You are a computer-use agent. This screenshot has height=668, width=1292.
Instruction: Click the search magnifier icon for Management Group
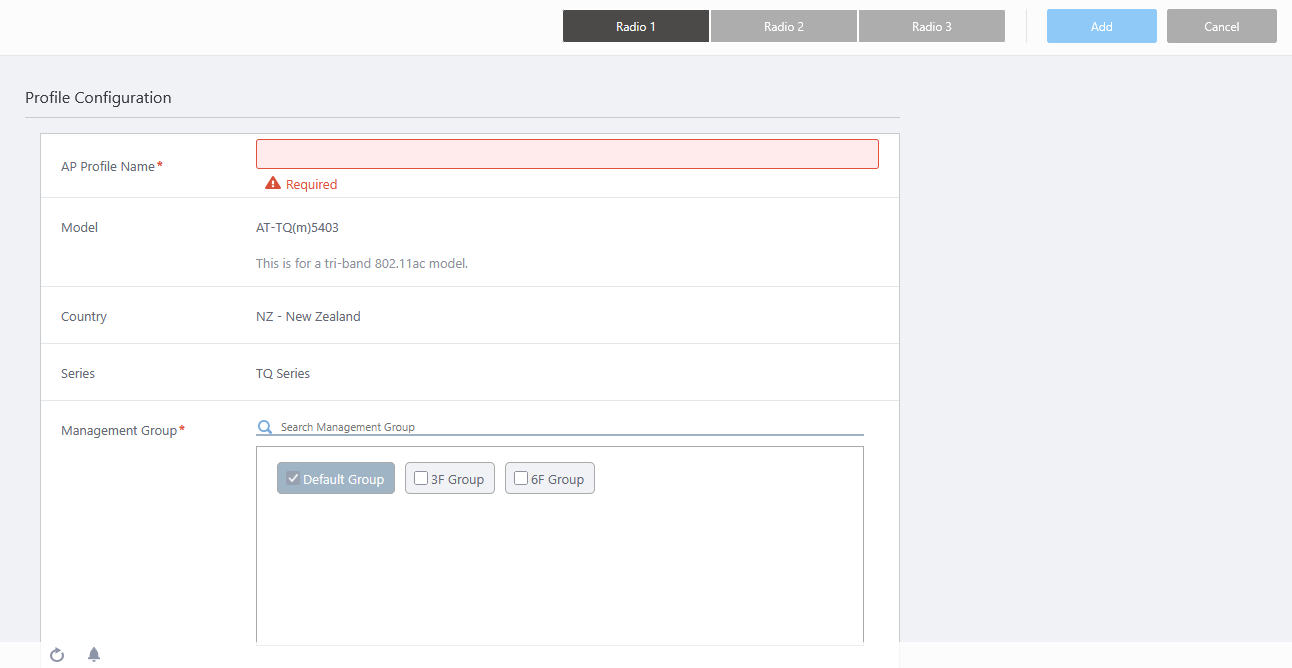265,427
